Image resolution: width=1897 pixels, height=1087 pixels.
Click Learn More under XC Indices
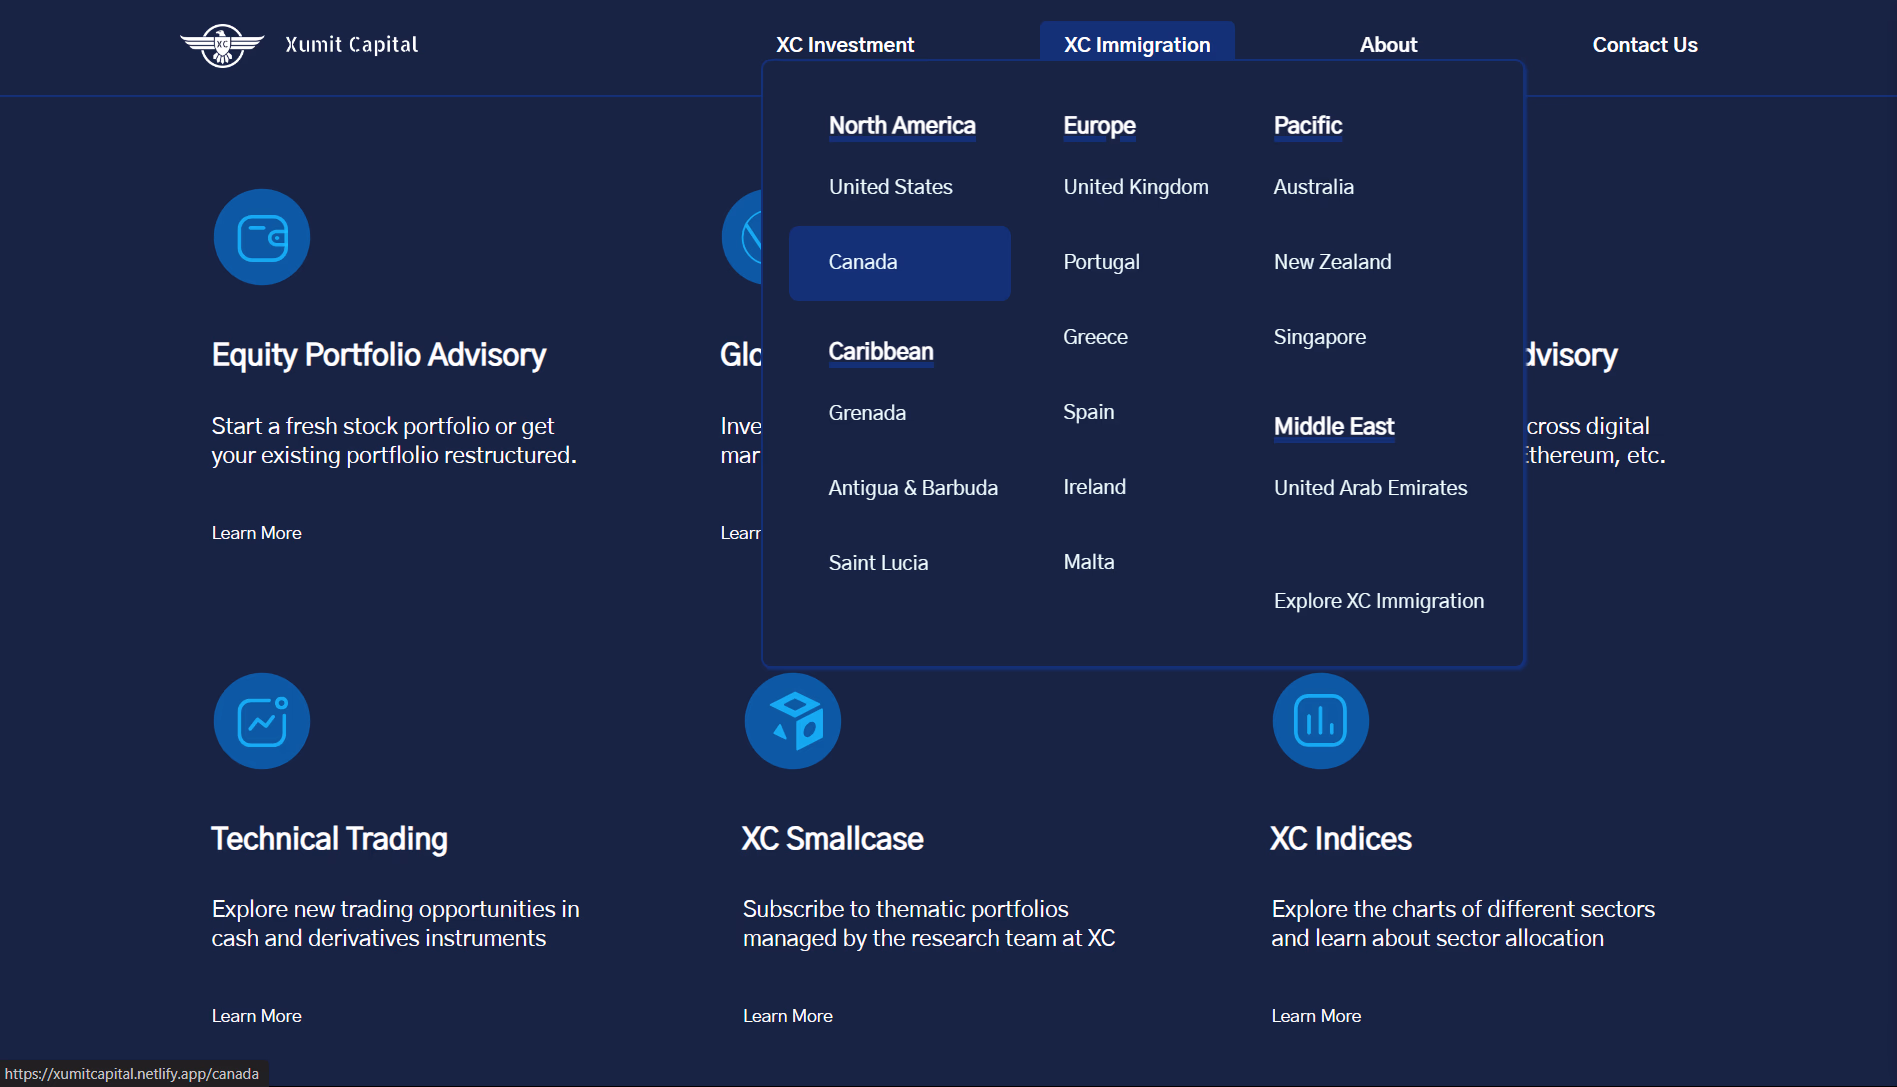tap(1315, 1016)
